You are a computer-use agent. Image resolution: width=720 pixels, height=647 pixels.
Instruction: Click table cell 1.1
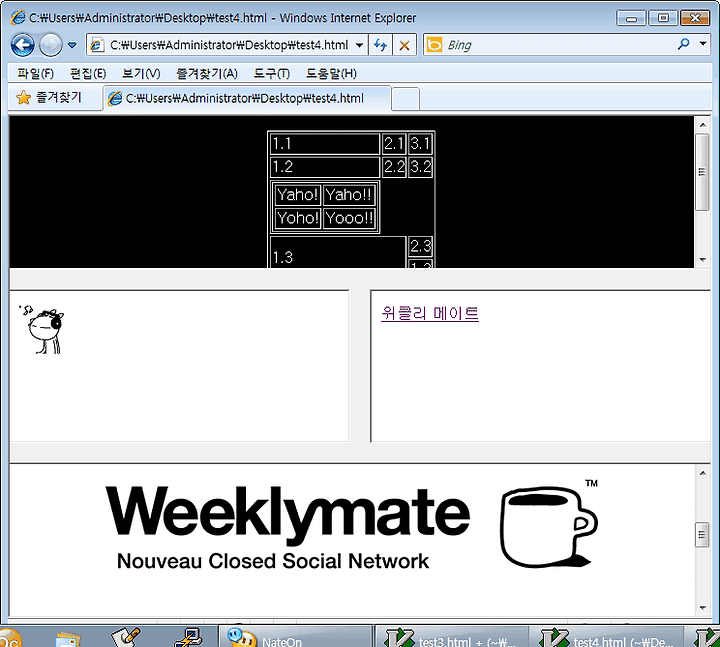tap(325, 144)
